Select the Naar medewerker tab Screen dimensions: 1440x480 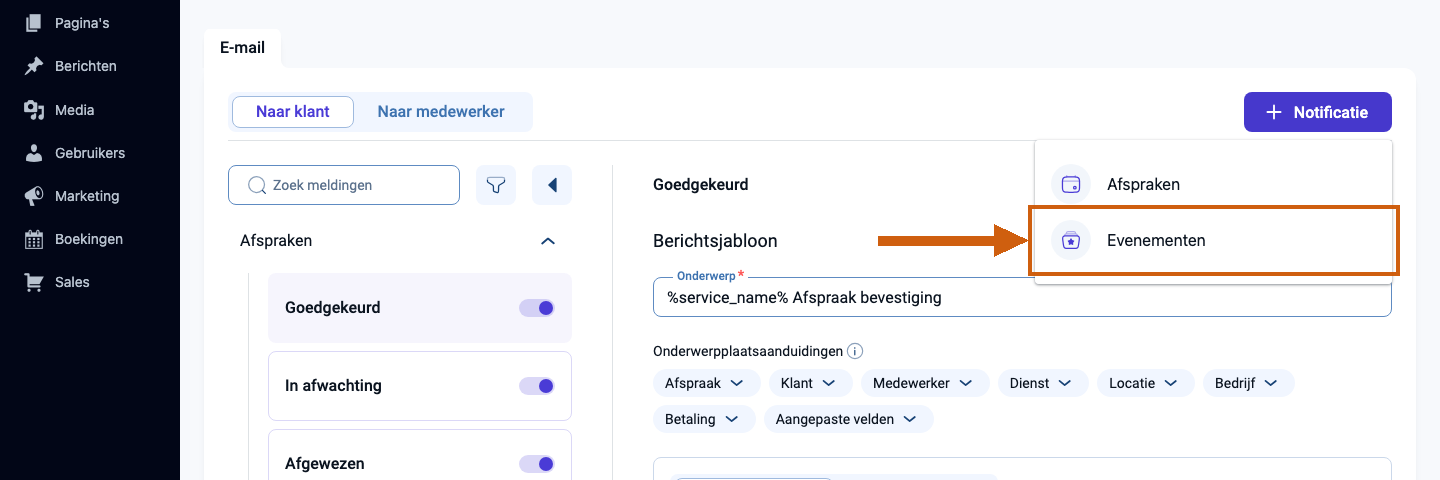(x=441, y=112)
